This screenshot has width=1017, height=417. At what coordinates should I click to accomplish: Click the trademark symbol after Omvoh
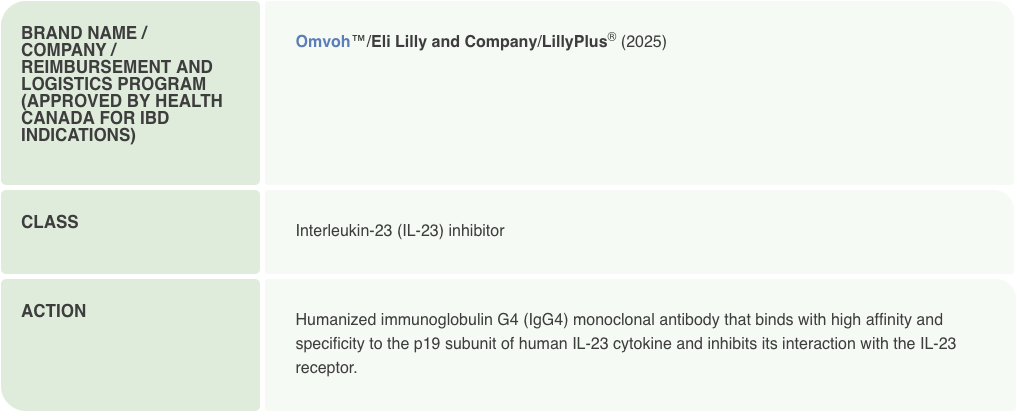tap(358, 43)
